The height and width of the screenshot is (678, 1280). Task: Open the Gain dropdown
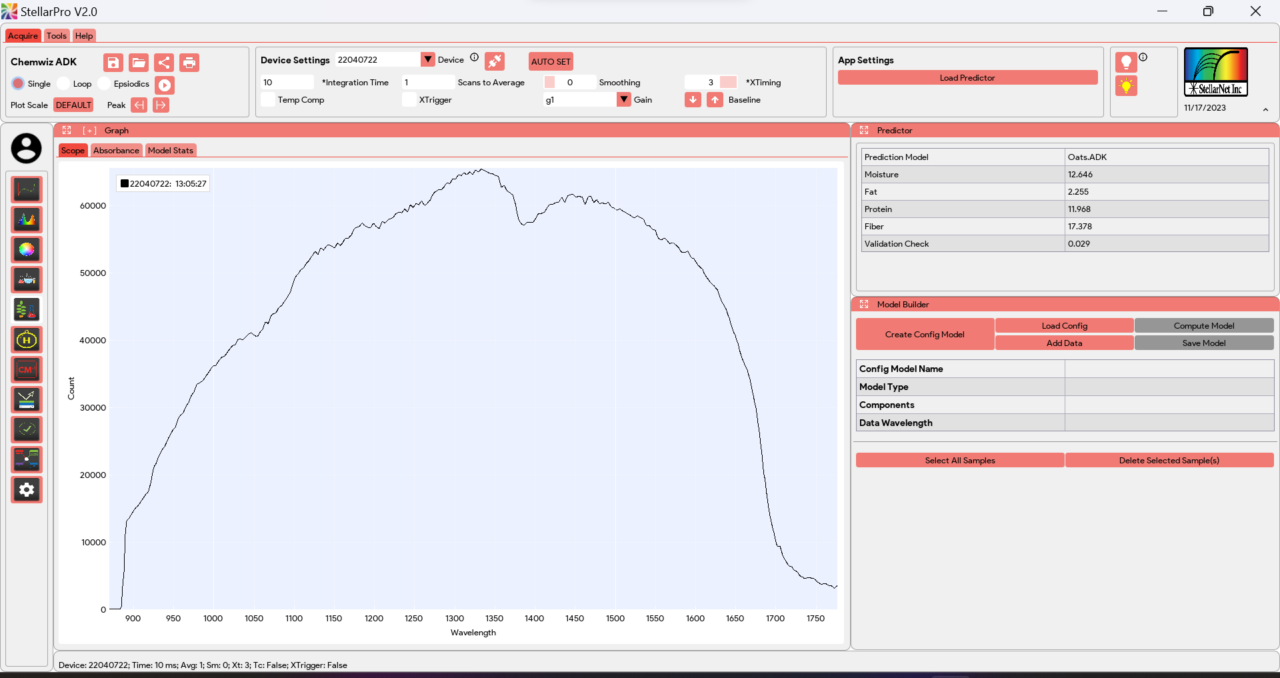point(623,100)
